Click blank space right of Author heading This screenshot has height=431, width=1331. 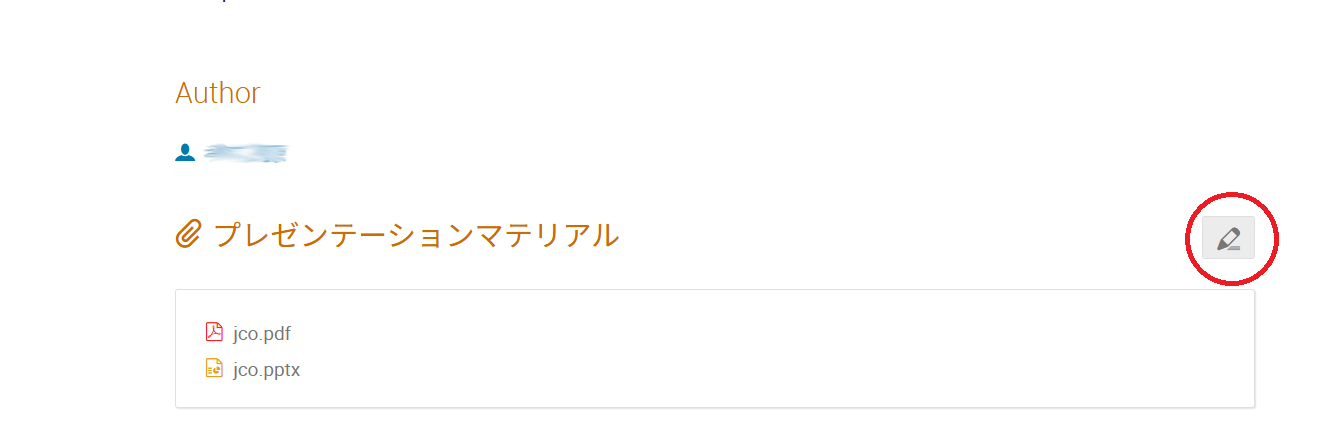pyautogui.click(x=700, y=93)
